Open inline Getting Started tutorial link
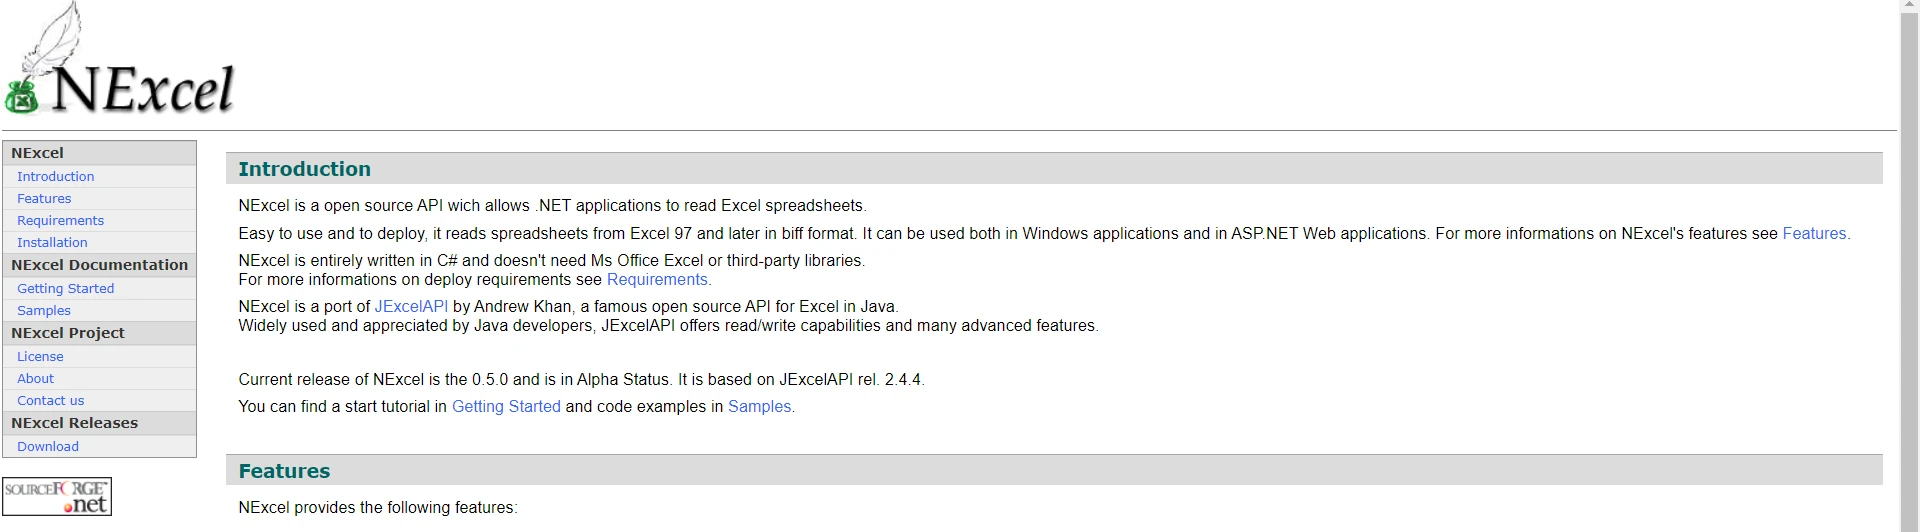 click(506, 406)
